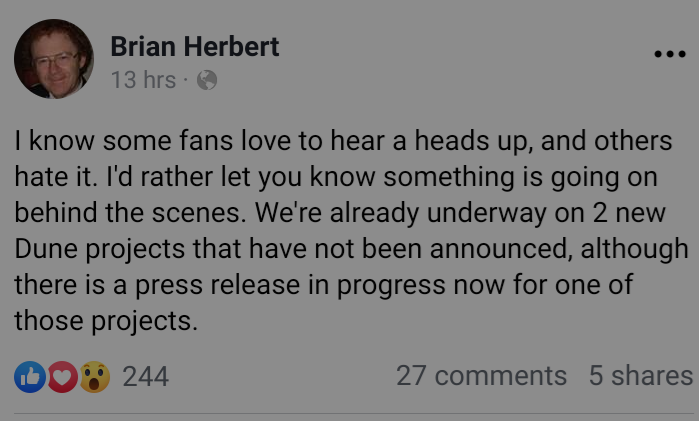Click the blue Like reaction icon
Image resolution: width=699 pixels, height=421 pixels.
coord(30,376)
